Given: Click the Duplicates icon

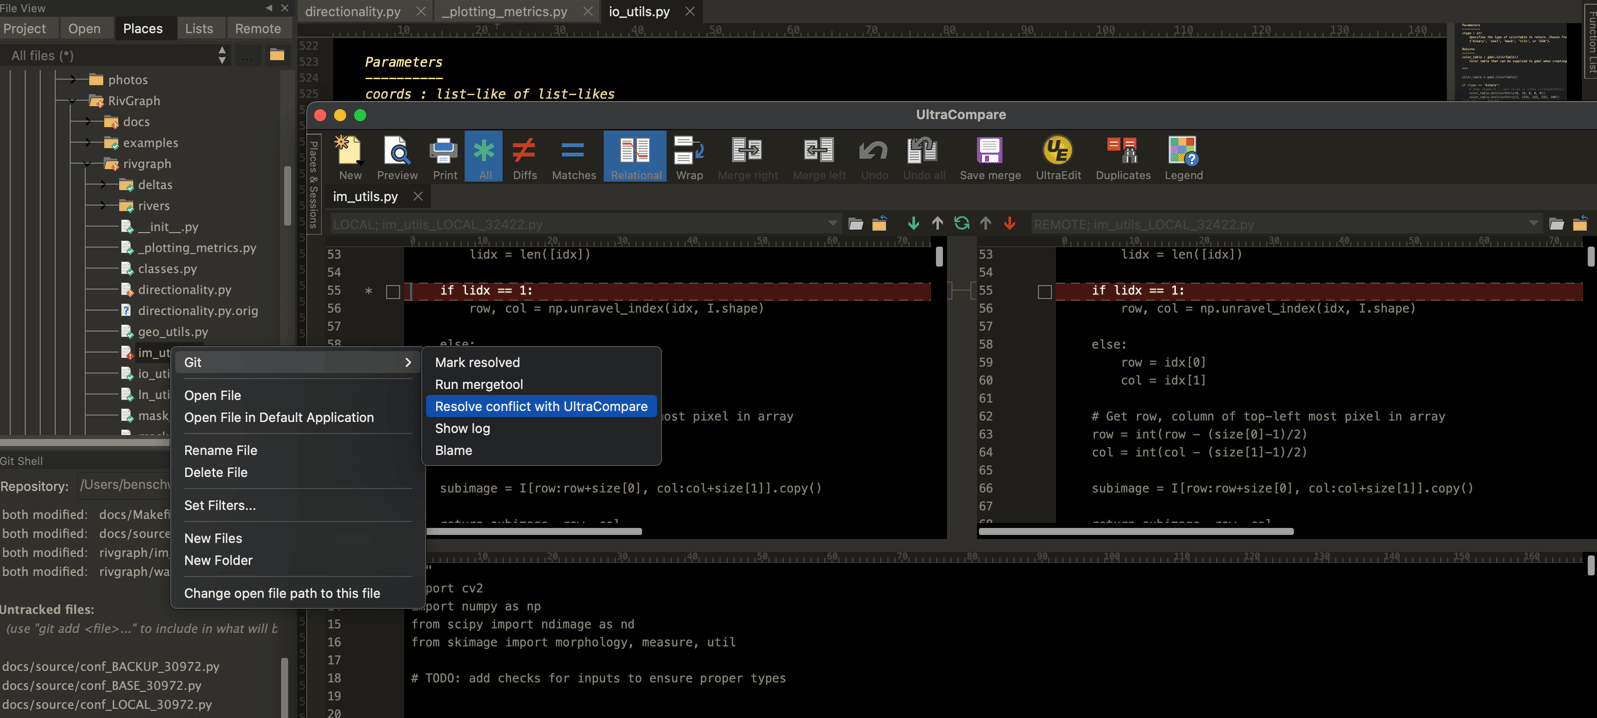Looking at the screenshot, I should (1123, 157).
